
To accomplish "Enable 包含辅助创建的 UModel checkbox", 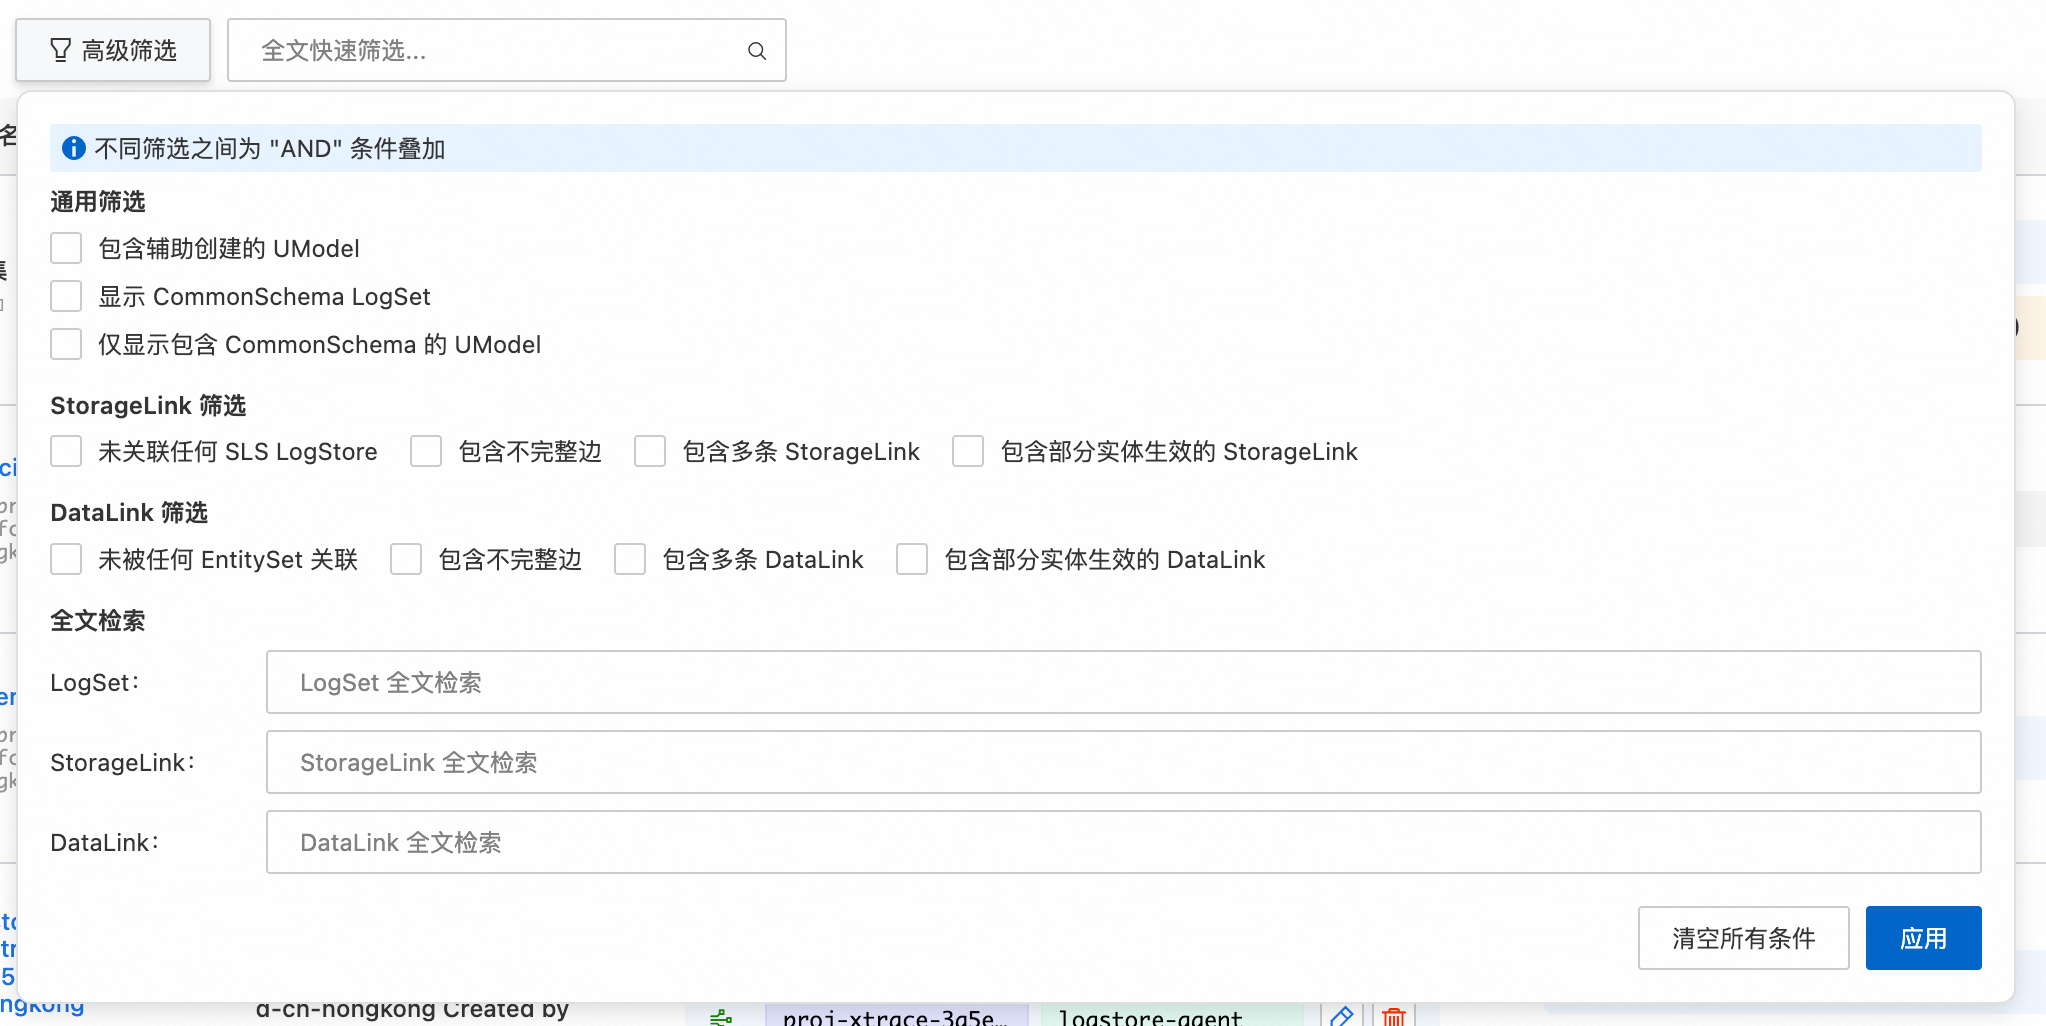I will click(66, 248).
